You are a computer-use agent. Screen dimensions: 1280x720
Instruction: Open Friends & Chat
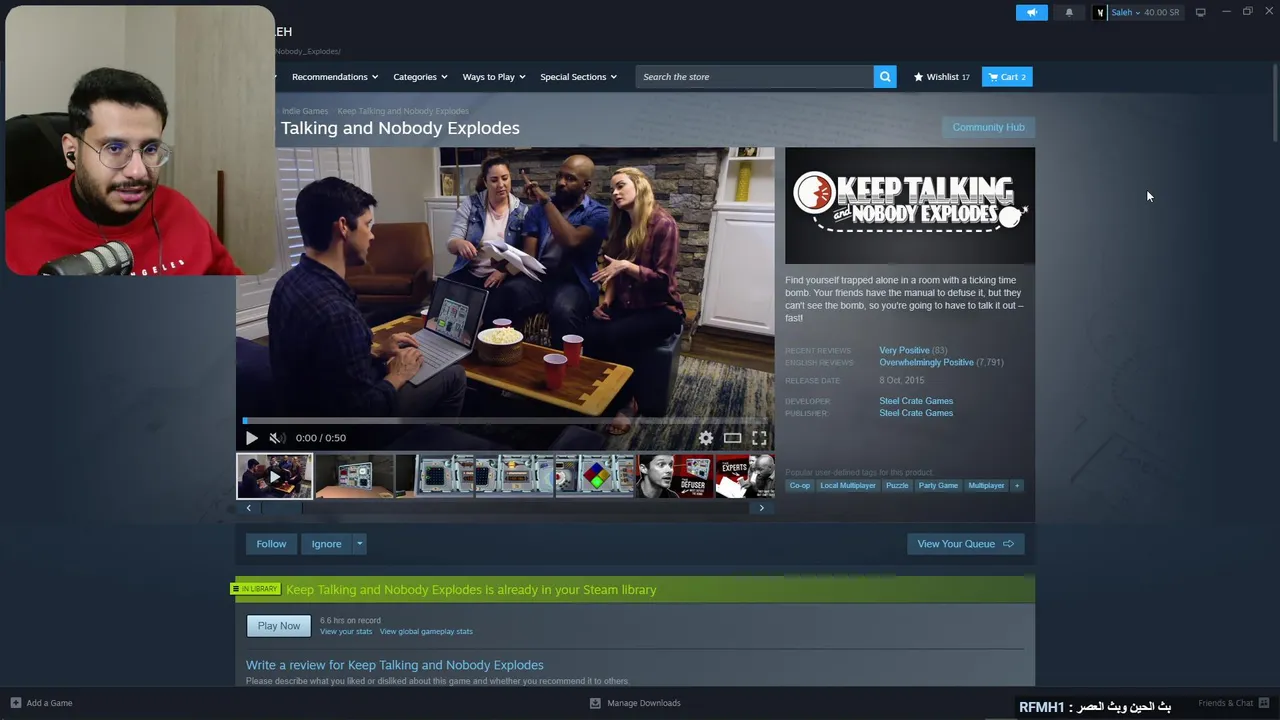coord(1233,703)
